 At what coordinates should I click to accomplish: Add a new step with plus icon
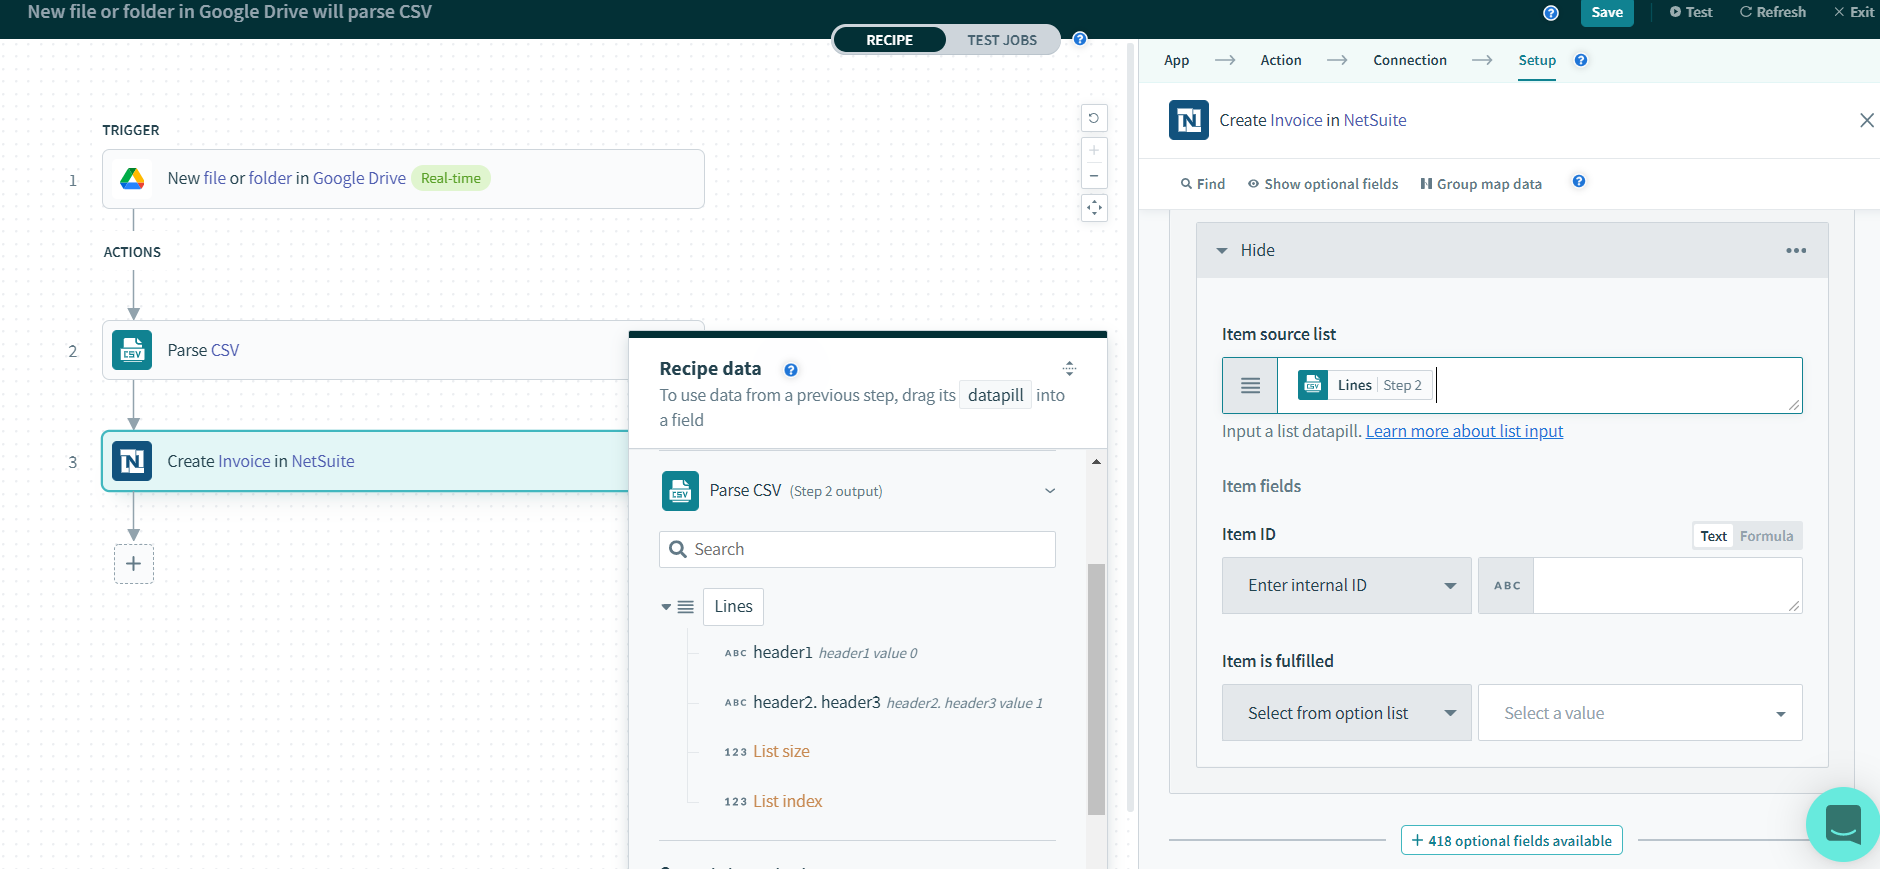tap(134, 564)
